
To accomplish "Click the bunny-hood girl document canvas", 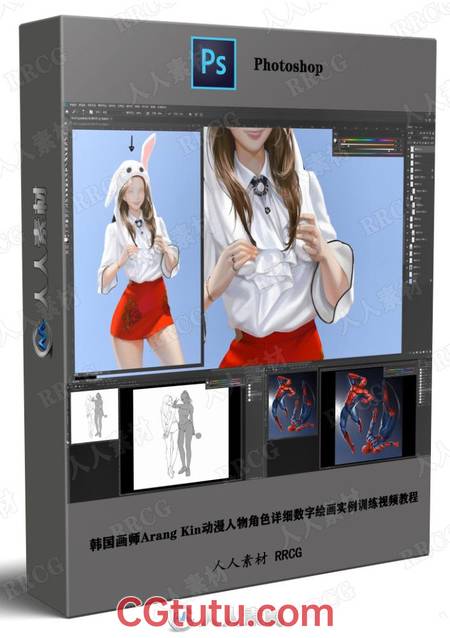I will click(x=138, y=248).
